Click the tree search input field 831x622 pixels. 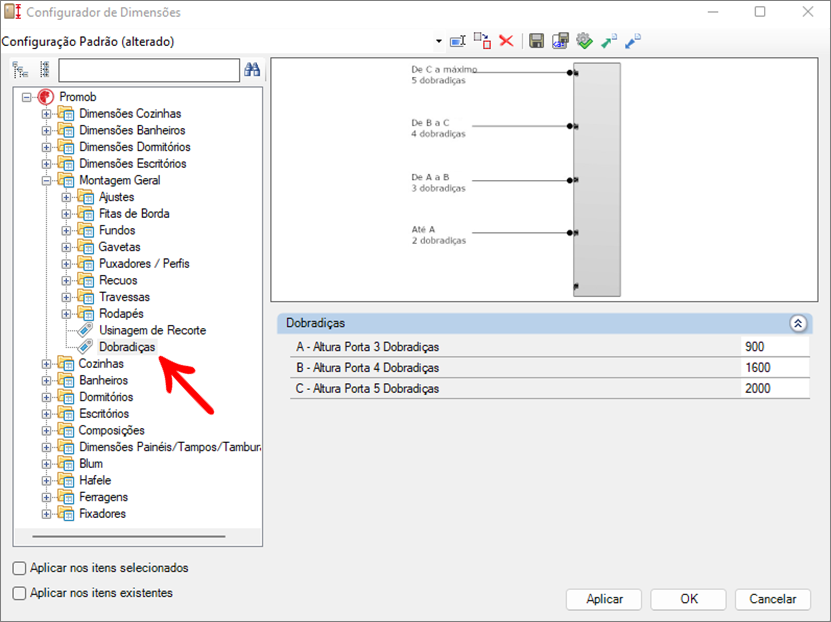click(149, 70)
